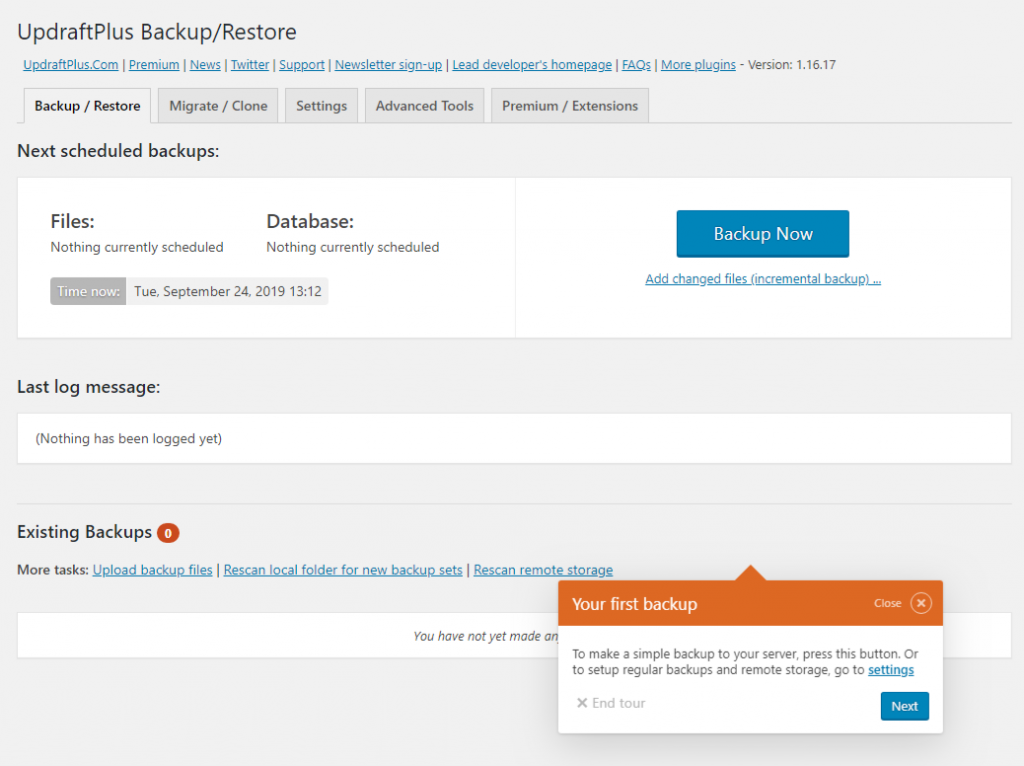Click the Time now label
The height and width of the screenshot is (766, 1024).
88,291
